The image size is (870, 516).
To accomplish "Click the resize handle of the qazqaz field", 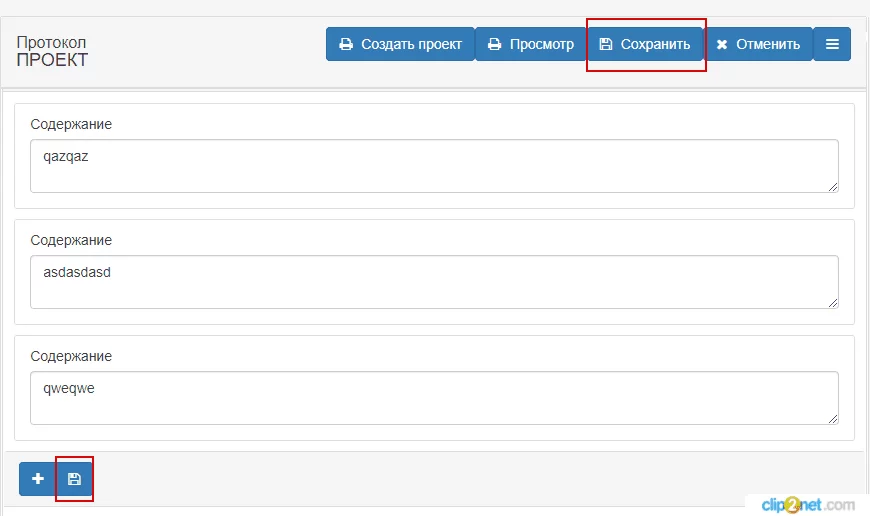I will pos(833,186).
